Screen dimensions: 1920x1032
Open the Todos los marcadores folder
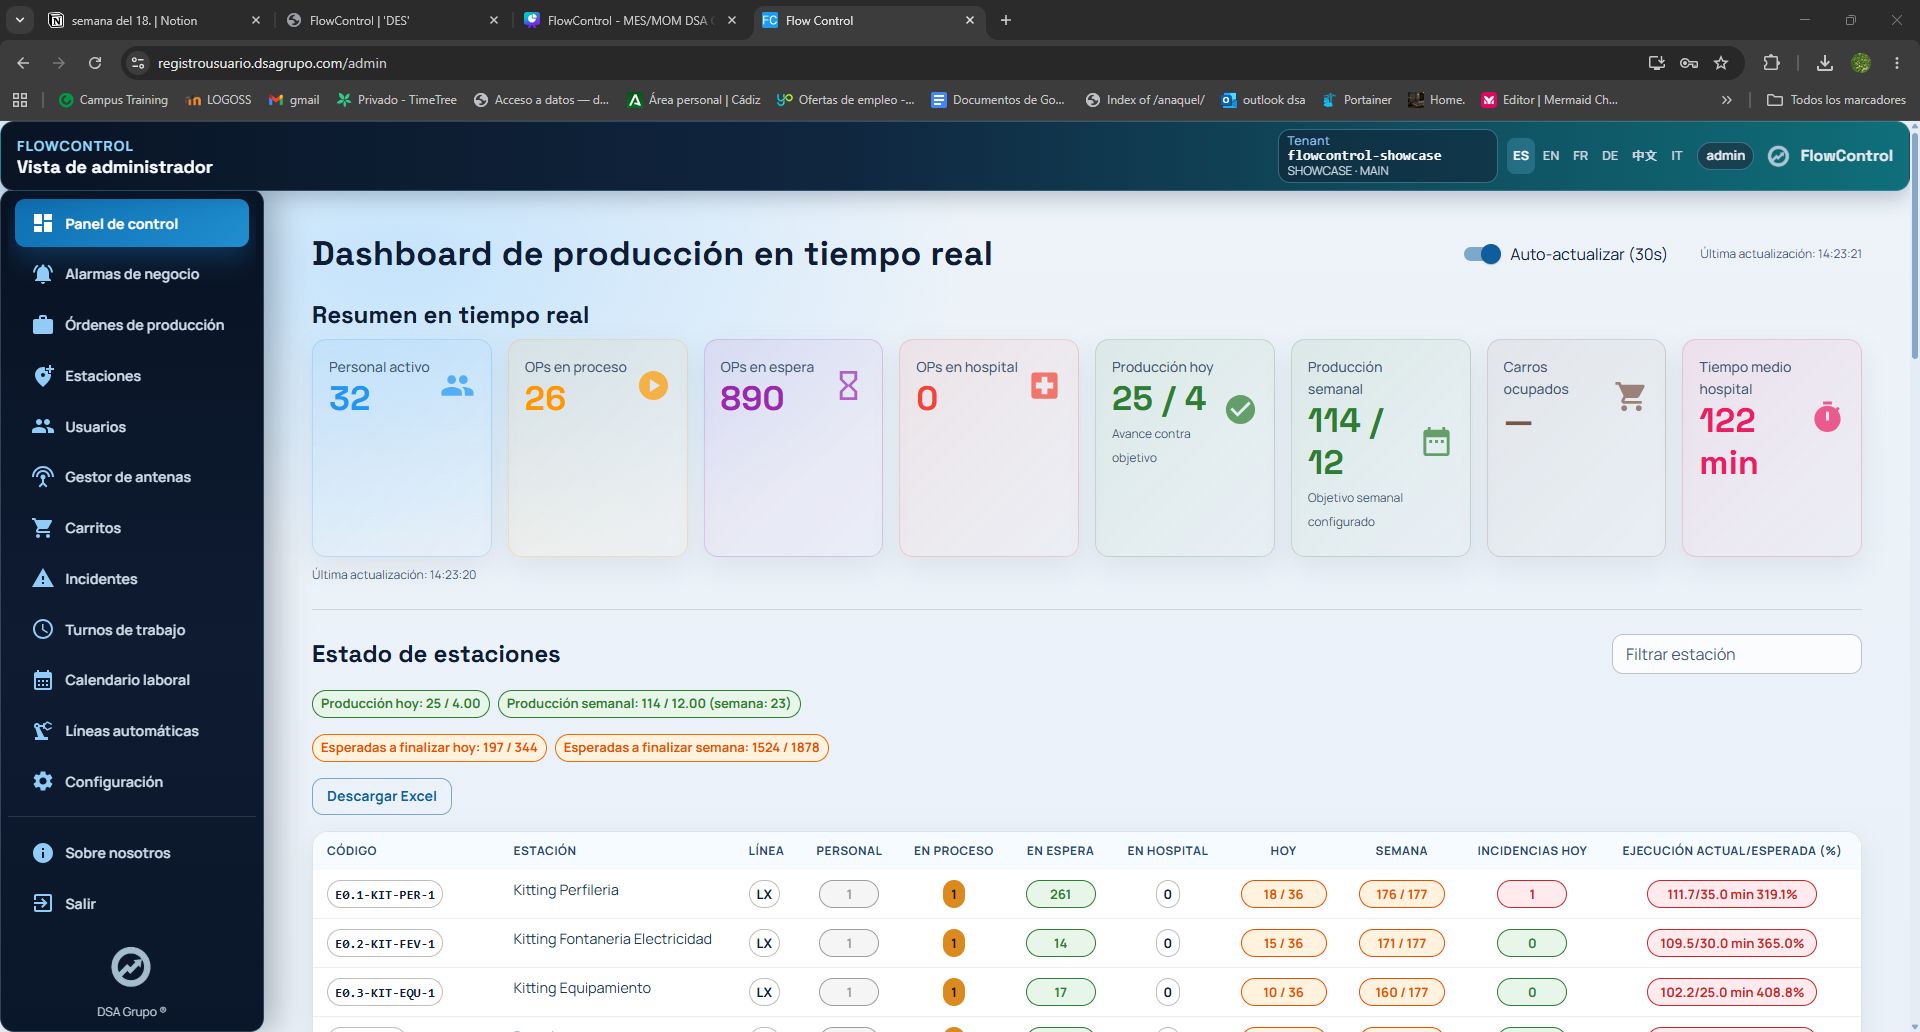(1836, 100)
